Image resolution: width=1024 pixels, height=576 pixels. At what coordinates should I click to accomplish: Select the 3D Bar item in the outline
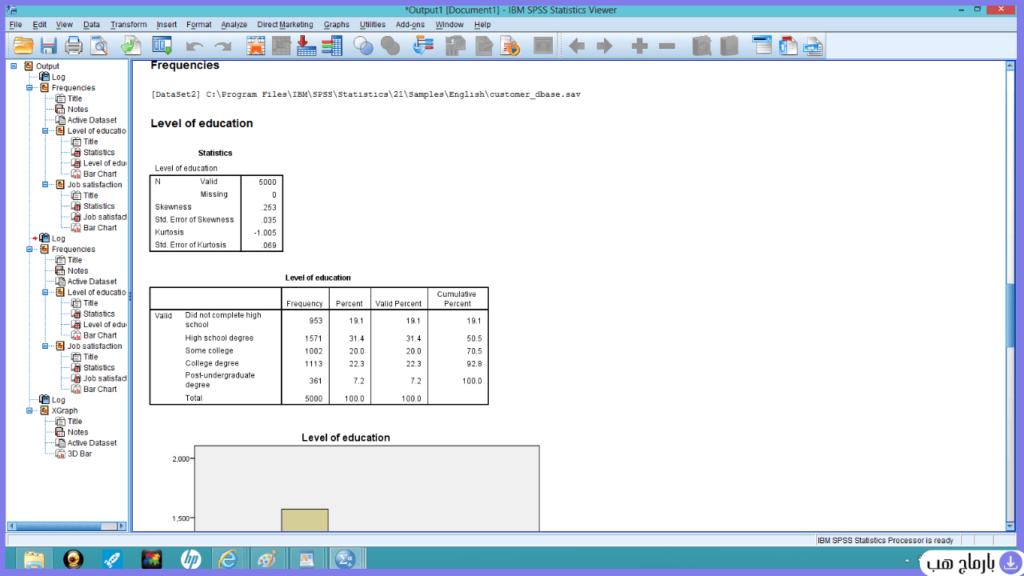(x=80, y=454)
